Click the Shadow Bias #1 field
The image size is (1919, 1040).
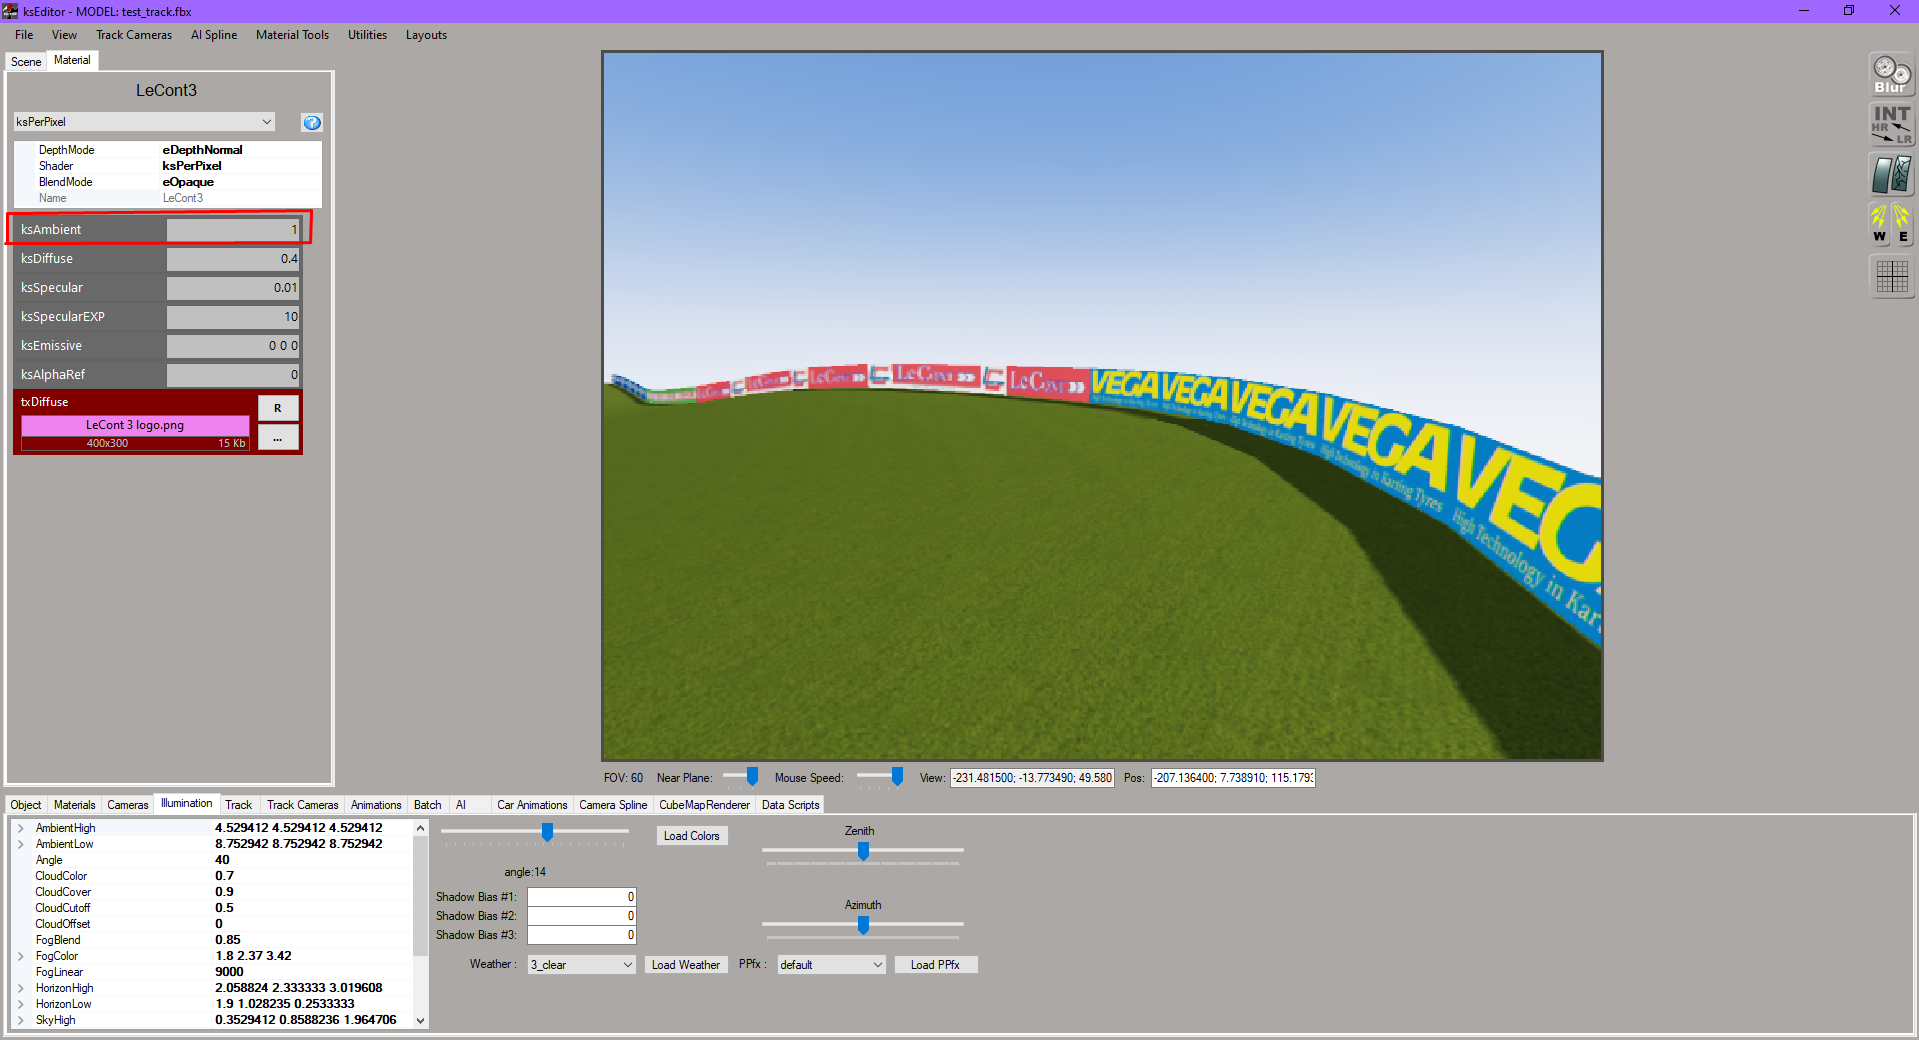582,897
